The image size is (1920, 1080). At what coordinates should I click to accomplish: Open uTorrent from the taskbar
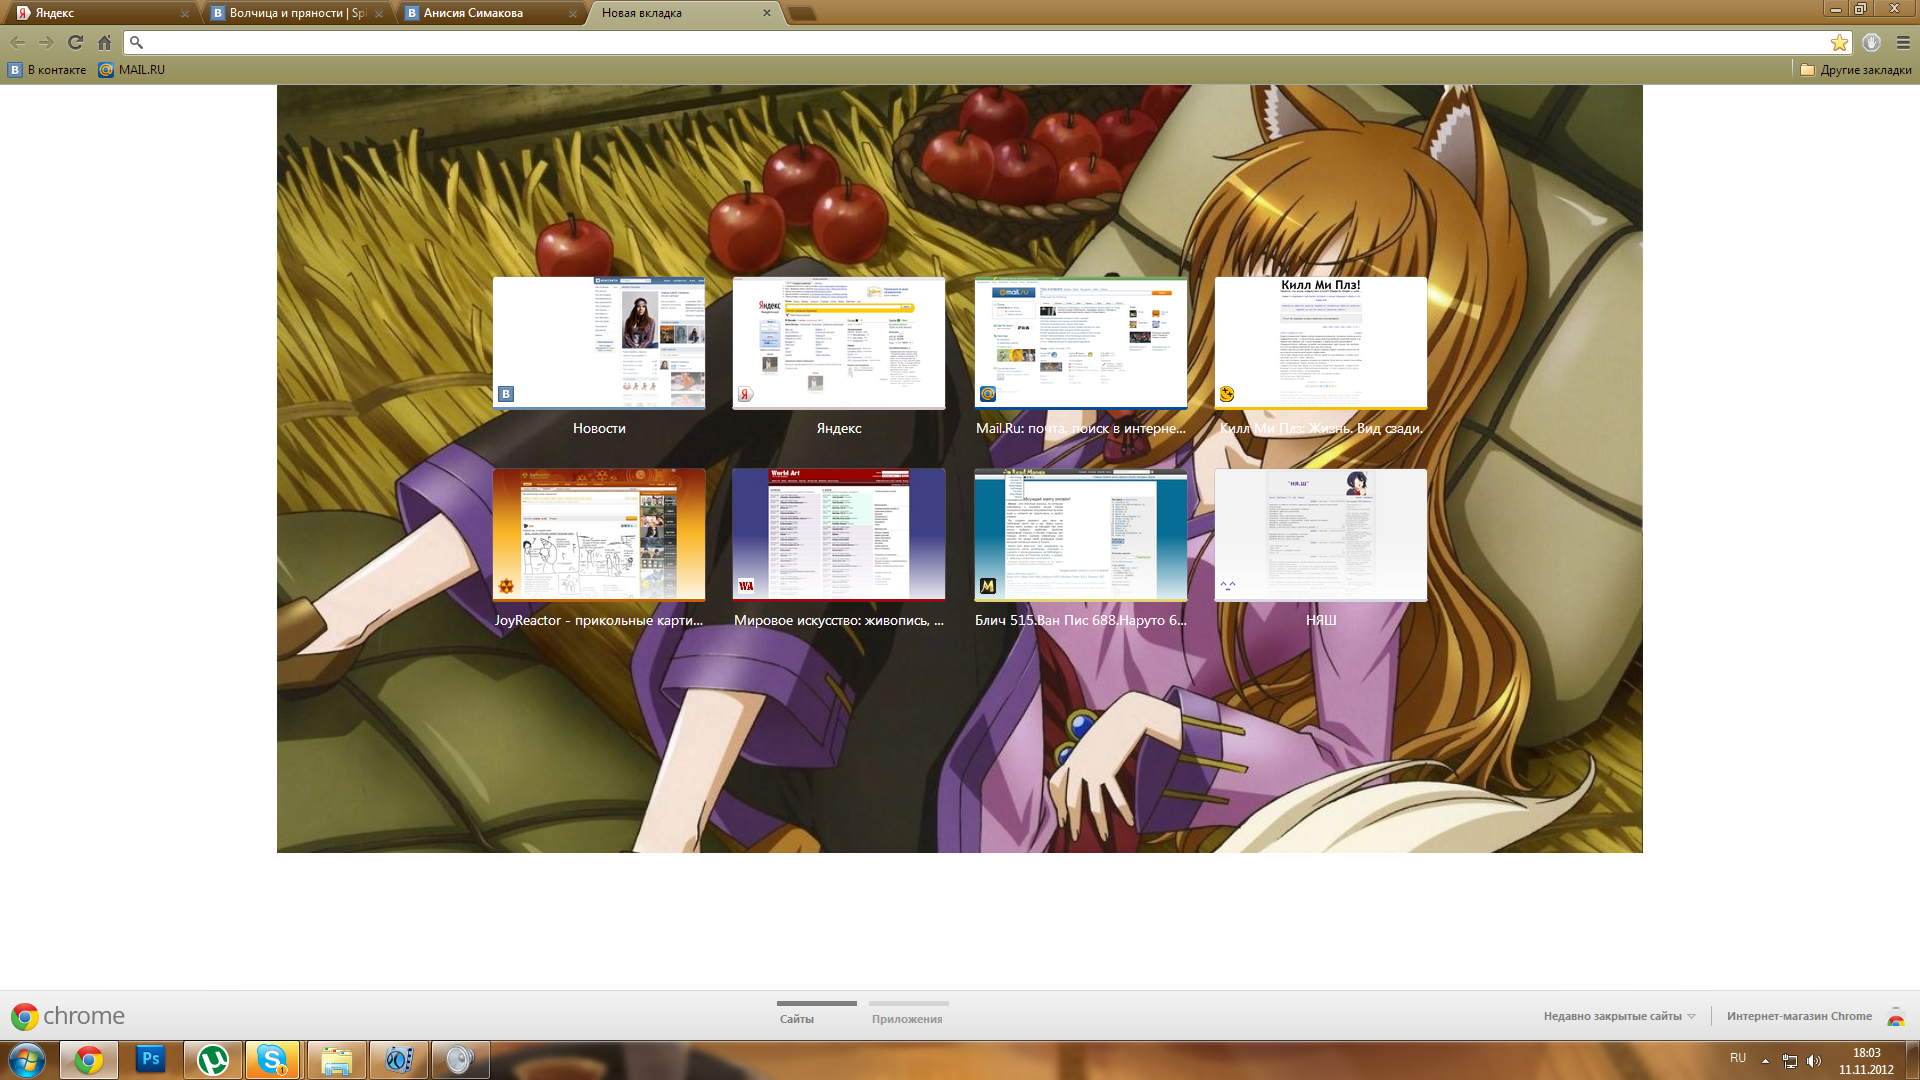click(x=213, y=1060)
